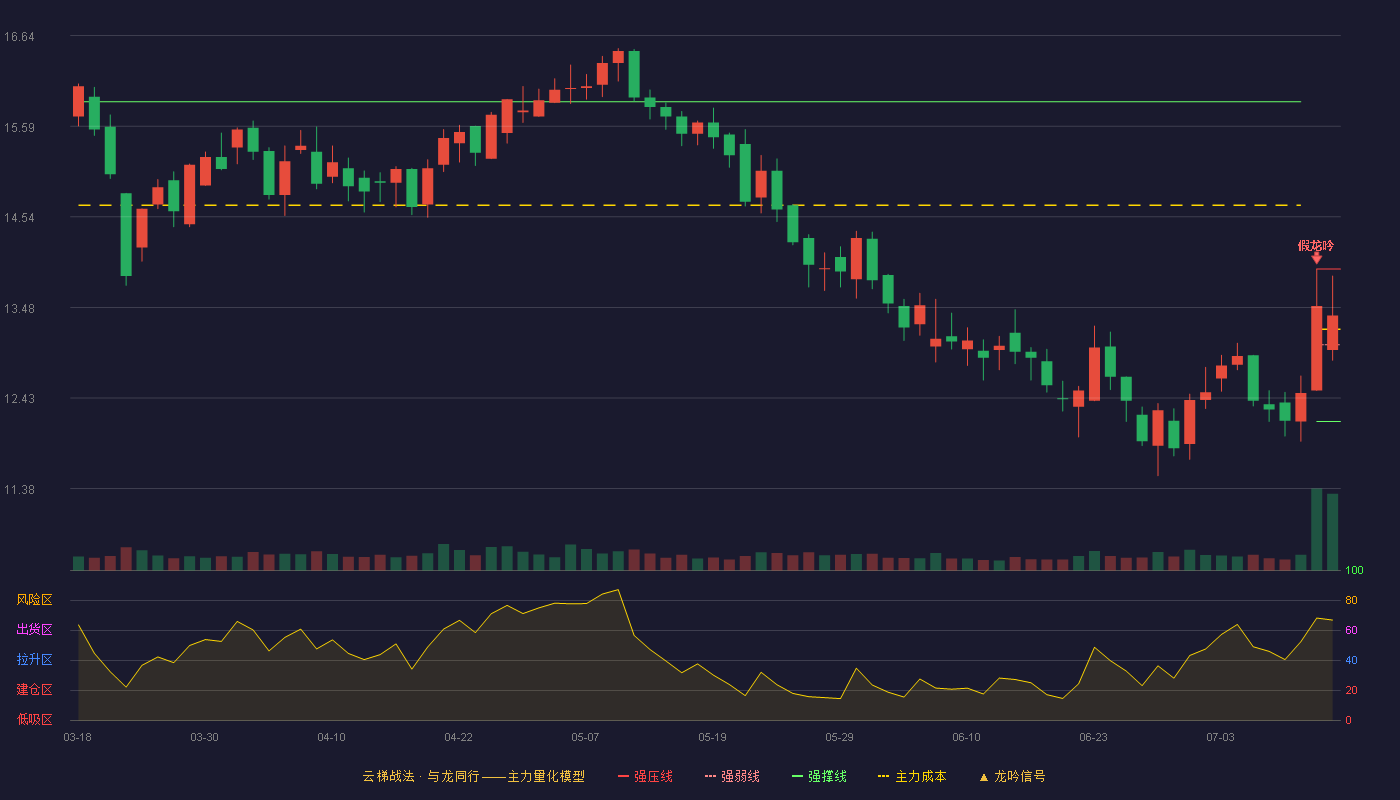Click the big red candle below 假龙吟
The width and height of the screenshot is (1400, 800).
(x=1316, y=348)
